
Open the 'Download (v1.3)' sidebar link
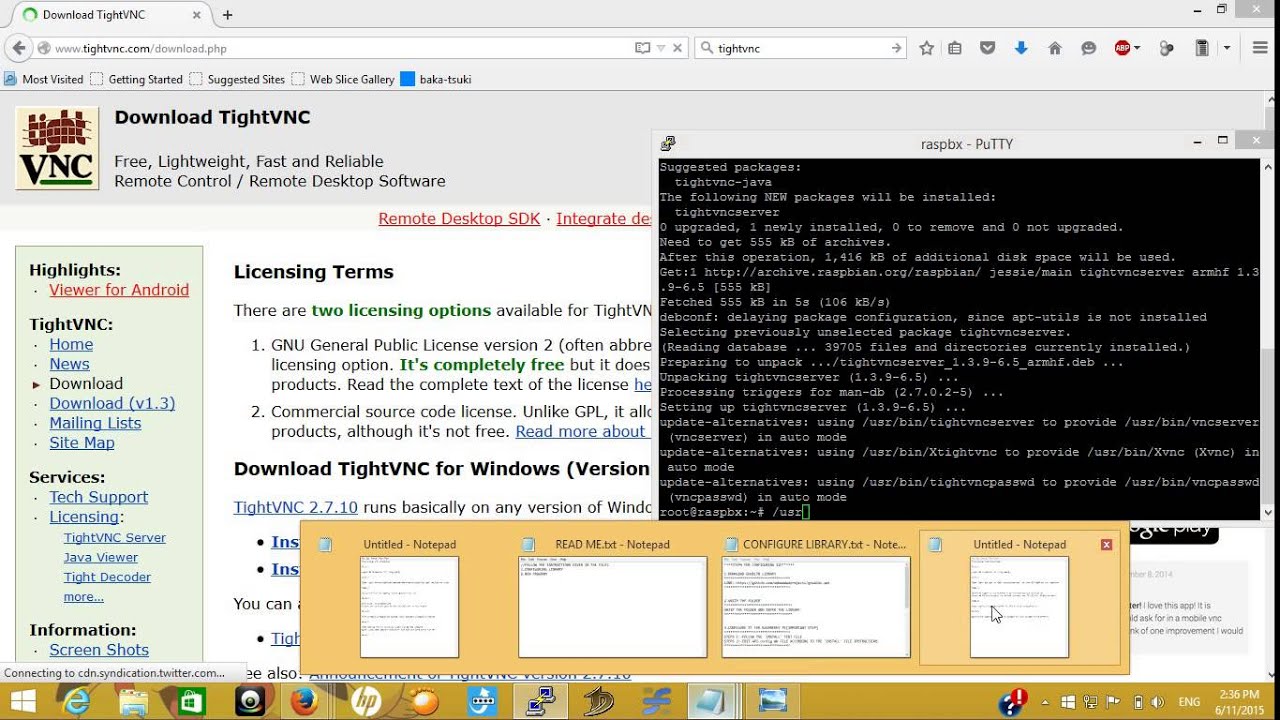[112, 403]
